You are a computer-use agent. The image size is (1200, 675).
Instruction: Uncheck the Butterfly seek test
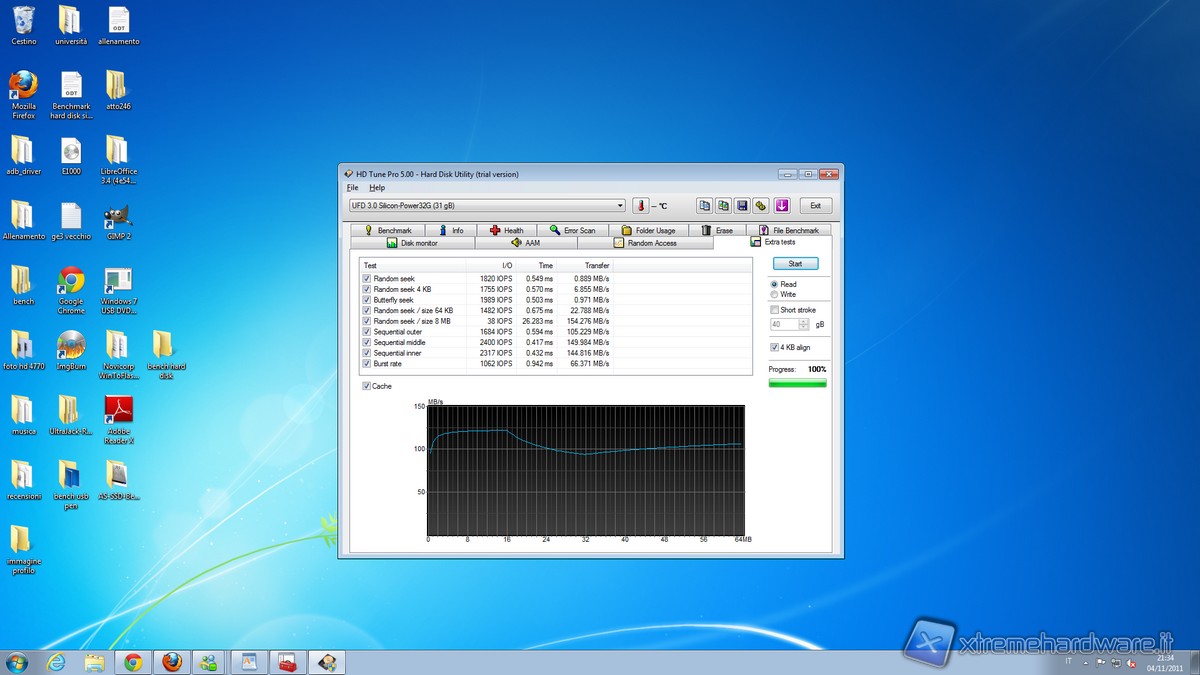pyautogui.click(x=367, y=300)
